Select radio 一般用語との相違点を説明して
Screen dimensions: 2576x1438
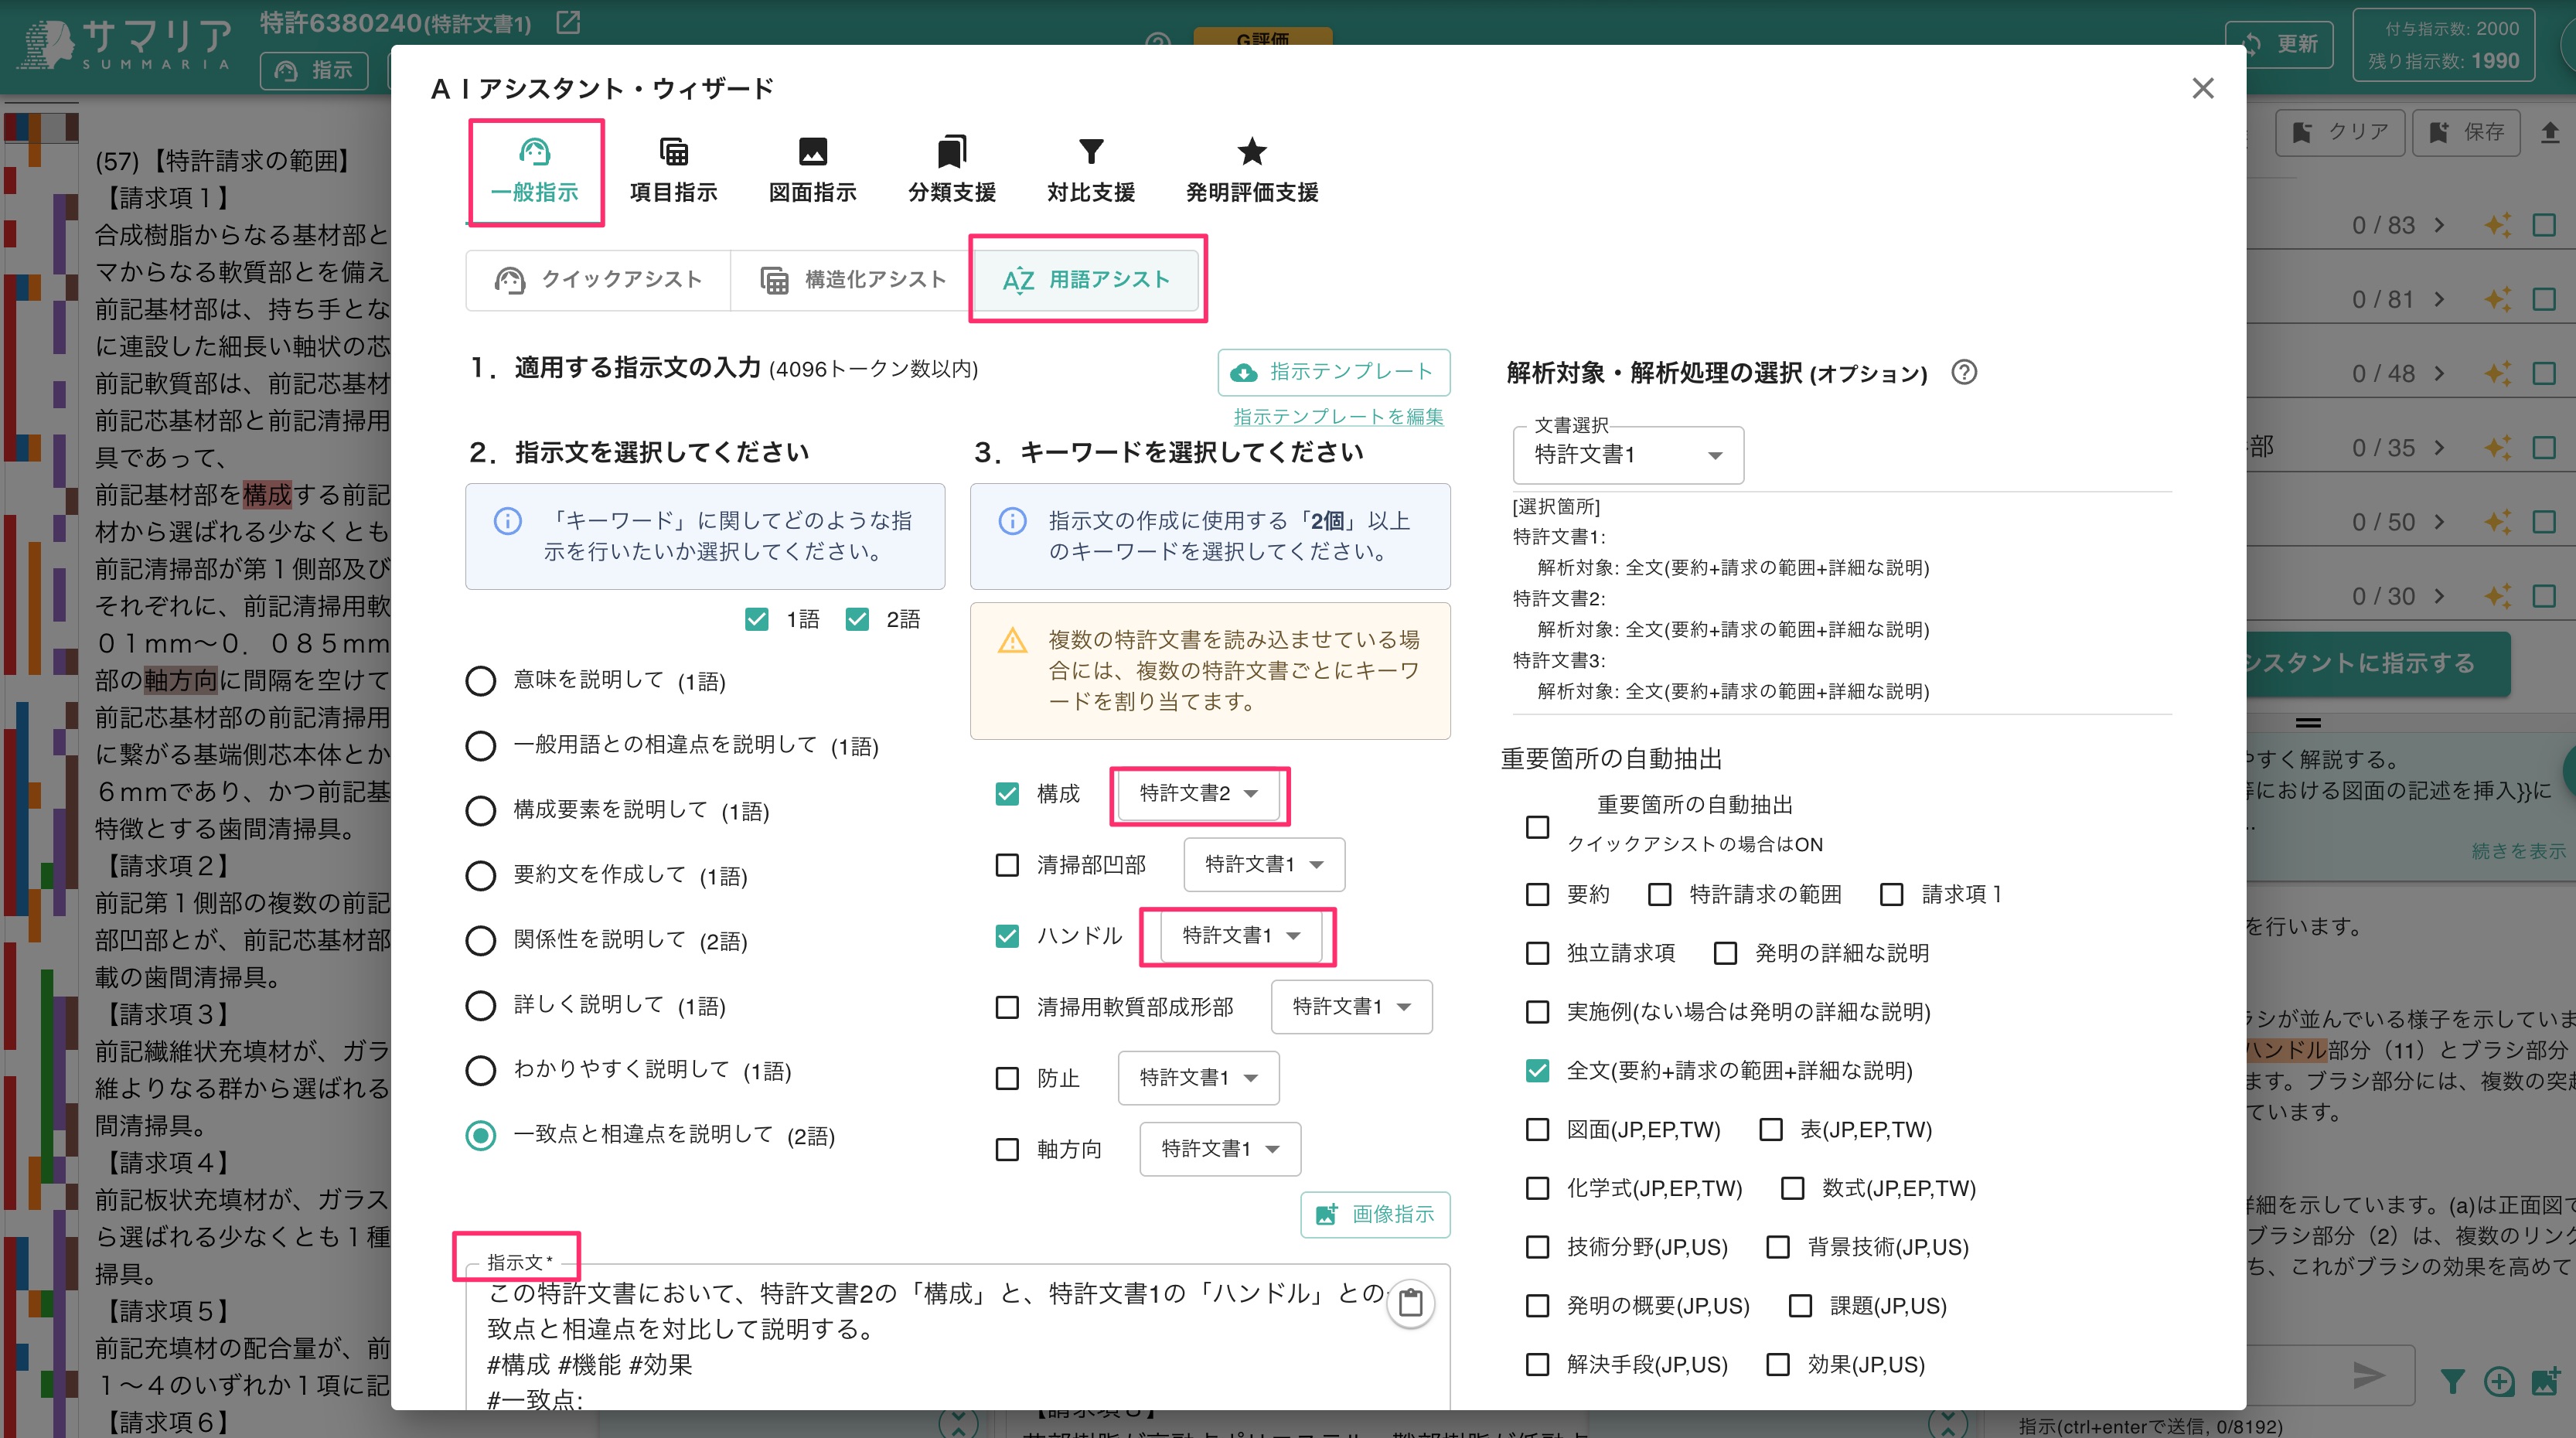click(x=481, y=746)
